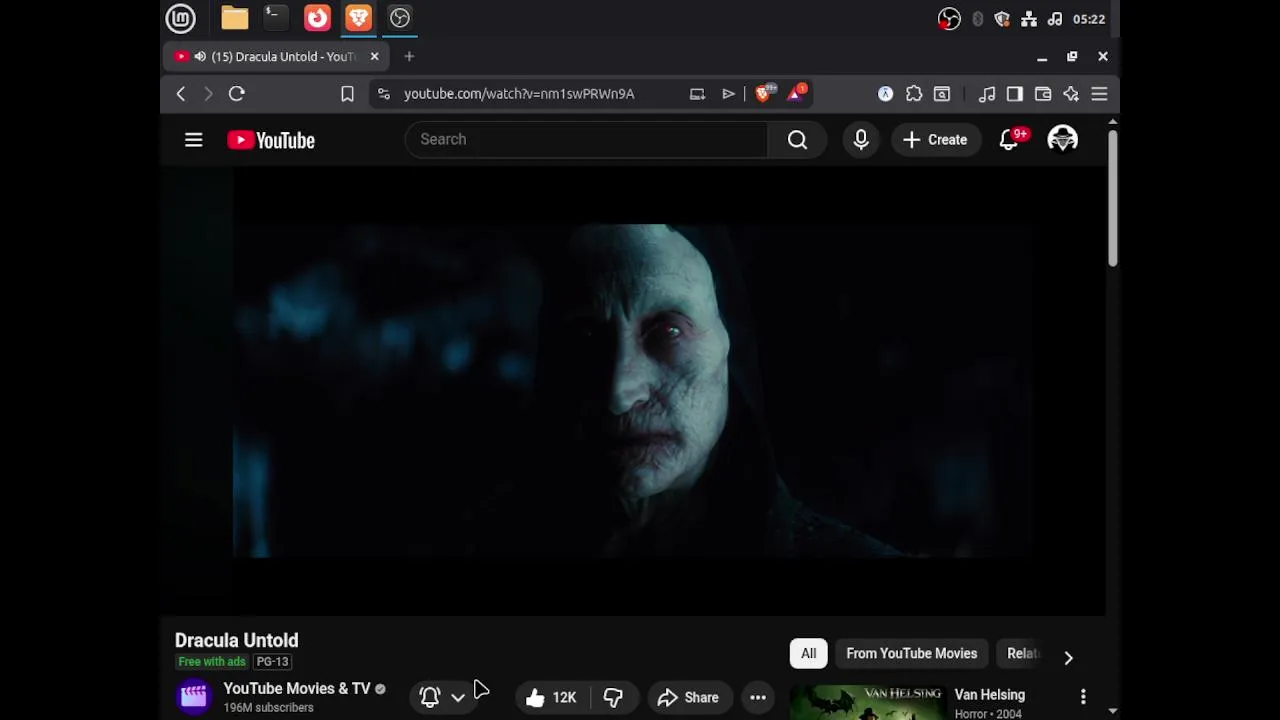The image size is (1280, 720).
Task: Close the Dracula Untold tab
Action: pyautogui.click(x=374, y=57)
